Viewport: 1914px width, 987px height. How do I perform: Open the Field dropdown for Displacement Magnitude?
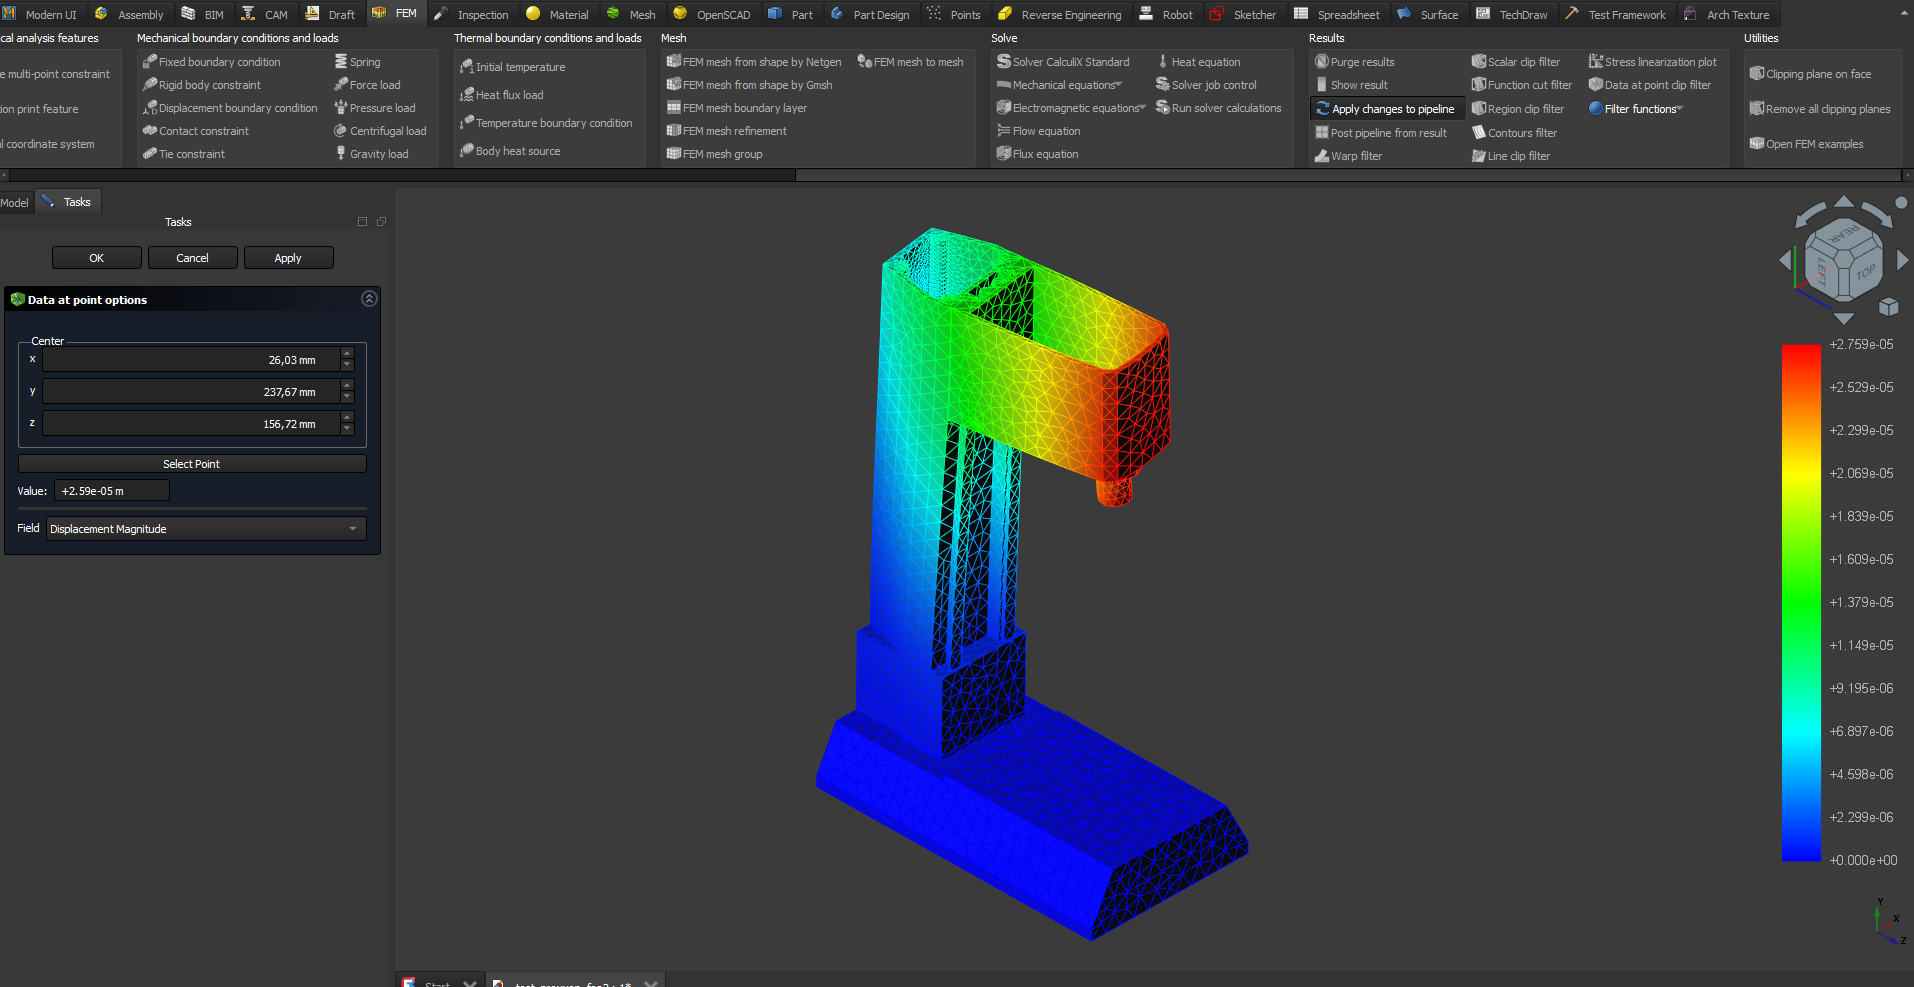coord(206,529)
